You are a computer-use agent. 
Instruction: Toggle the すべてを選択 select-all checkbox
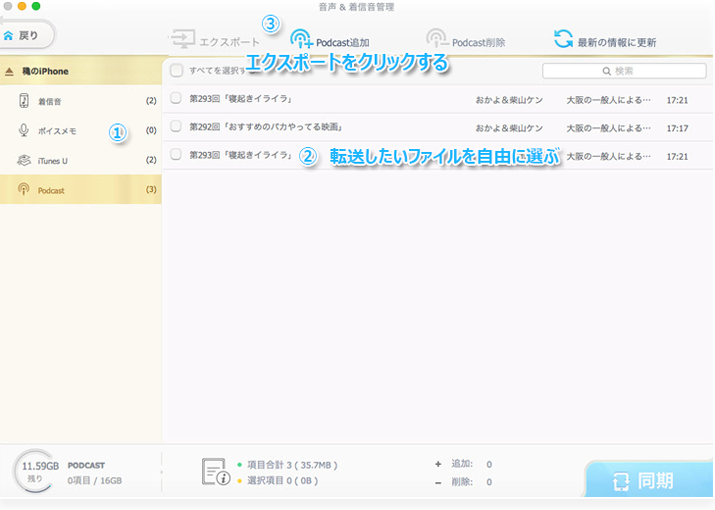pyautogui.click(x=176, y=71)
